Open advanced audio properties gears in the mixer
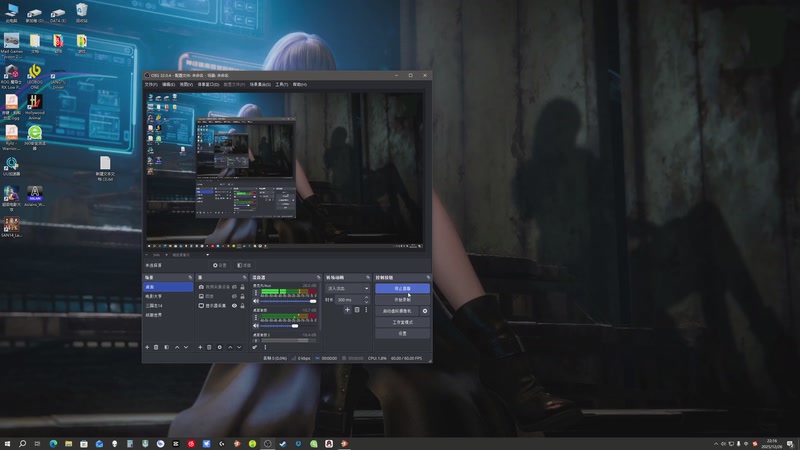This screenshot has height=450, width=800. pyautogui.click(x=255, y=347)
